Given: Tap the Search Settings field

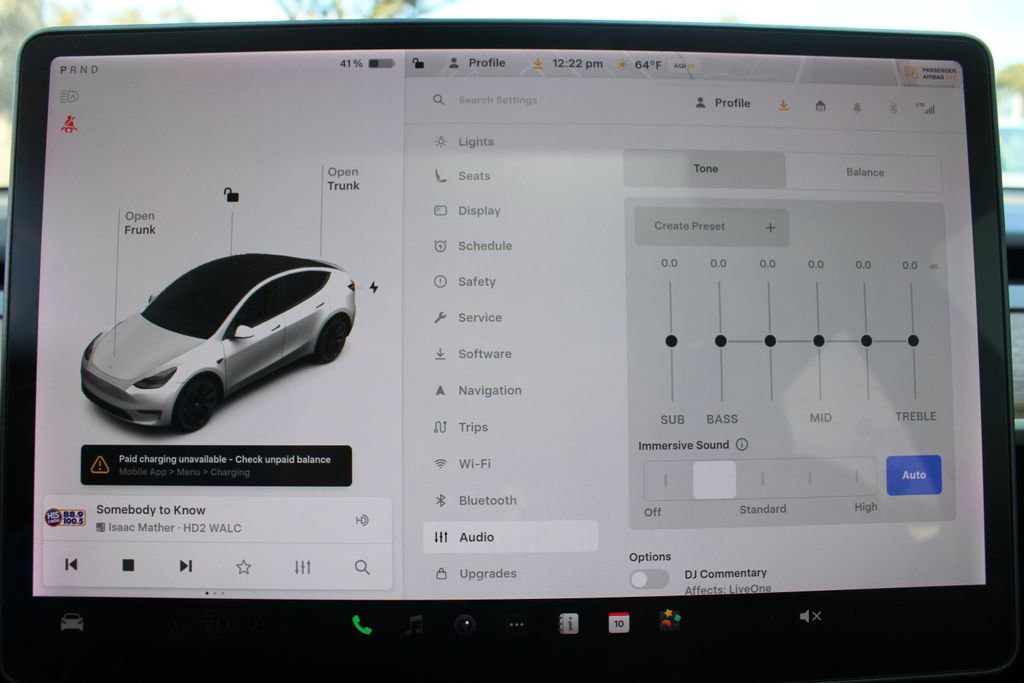Looking at the screenshot, I should point(500,100).
